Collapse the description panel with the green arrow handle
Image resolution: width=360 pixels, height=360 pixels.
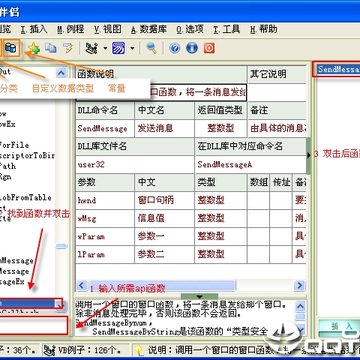[x=199, y=296]
